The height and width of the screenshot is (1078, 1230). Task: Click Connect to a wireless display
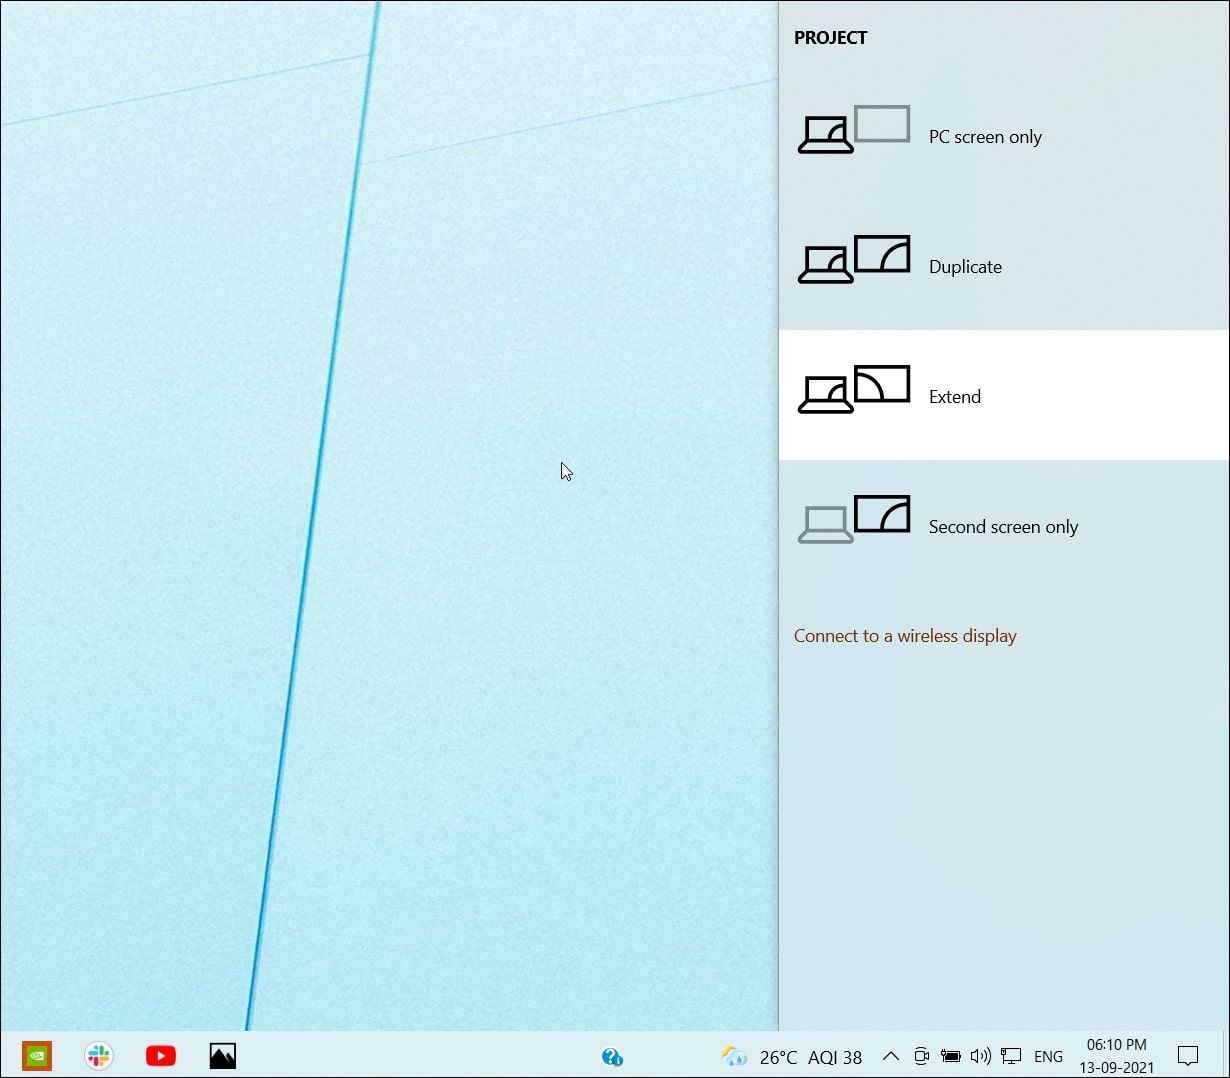click(905, 635)
